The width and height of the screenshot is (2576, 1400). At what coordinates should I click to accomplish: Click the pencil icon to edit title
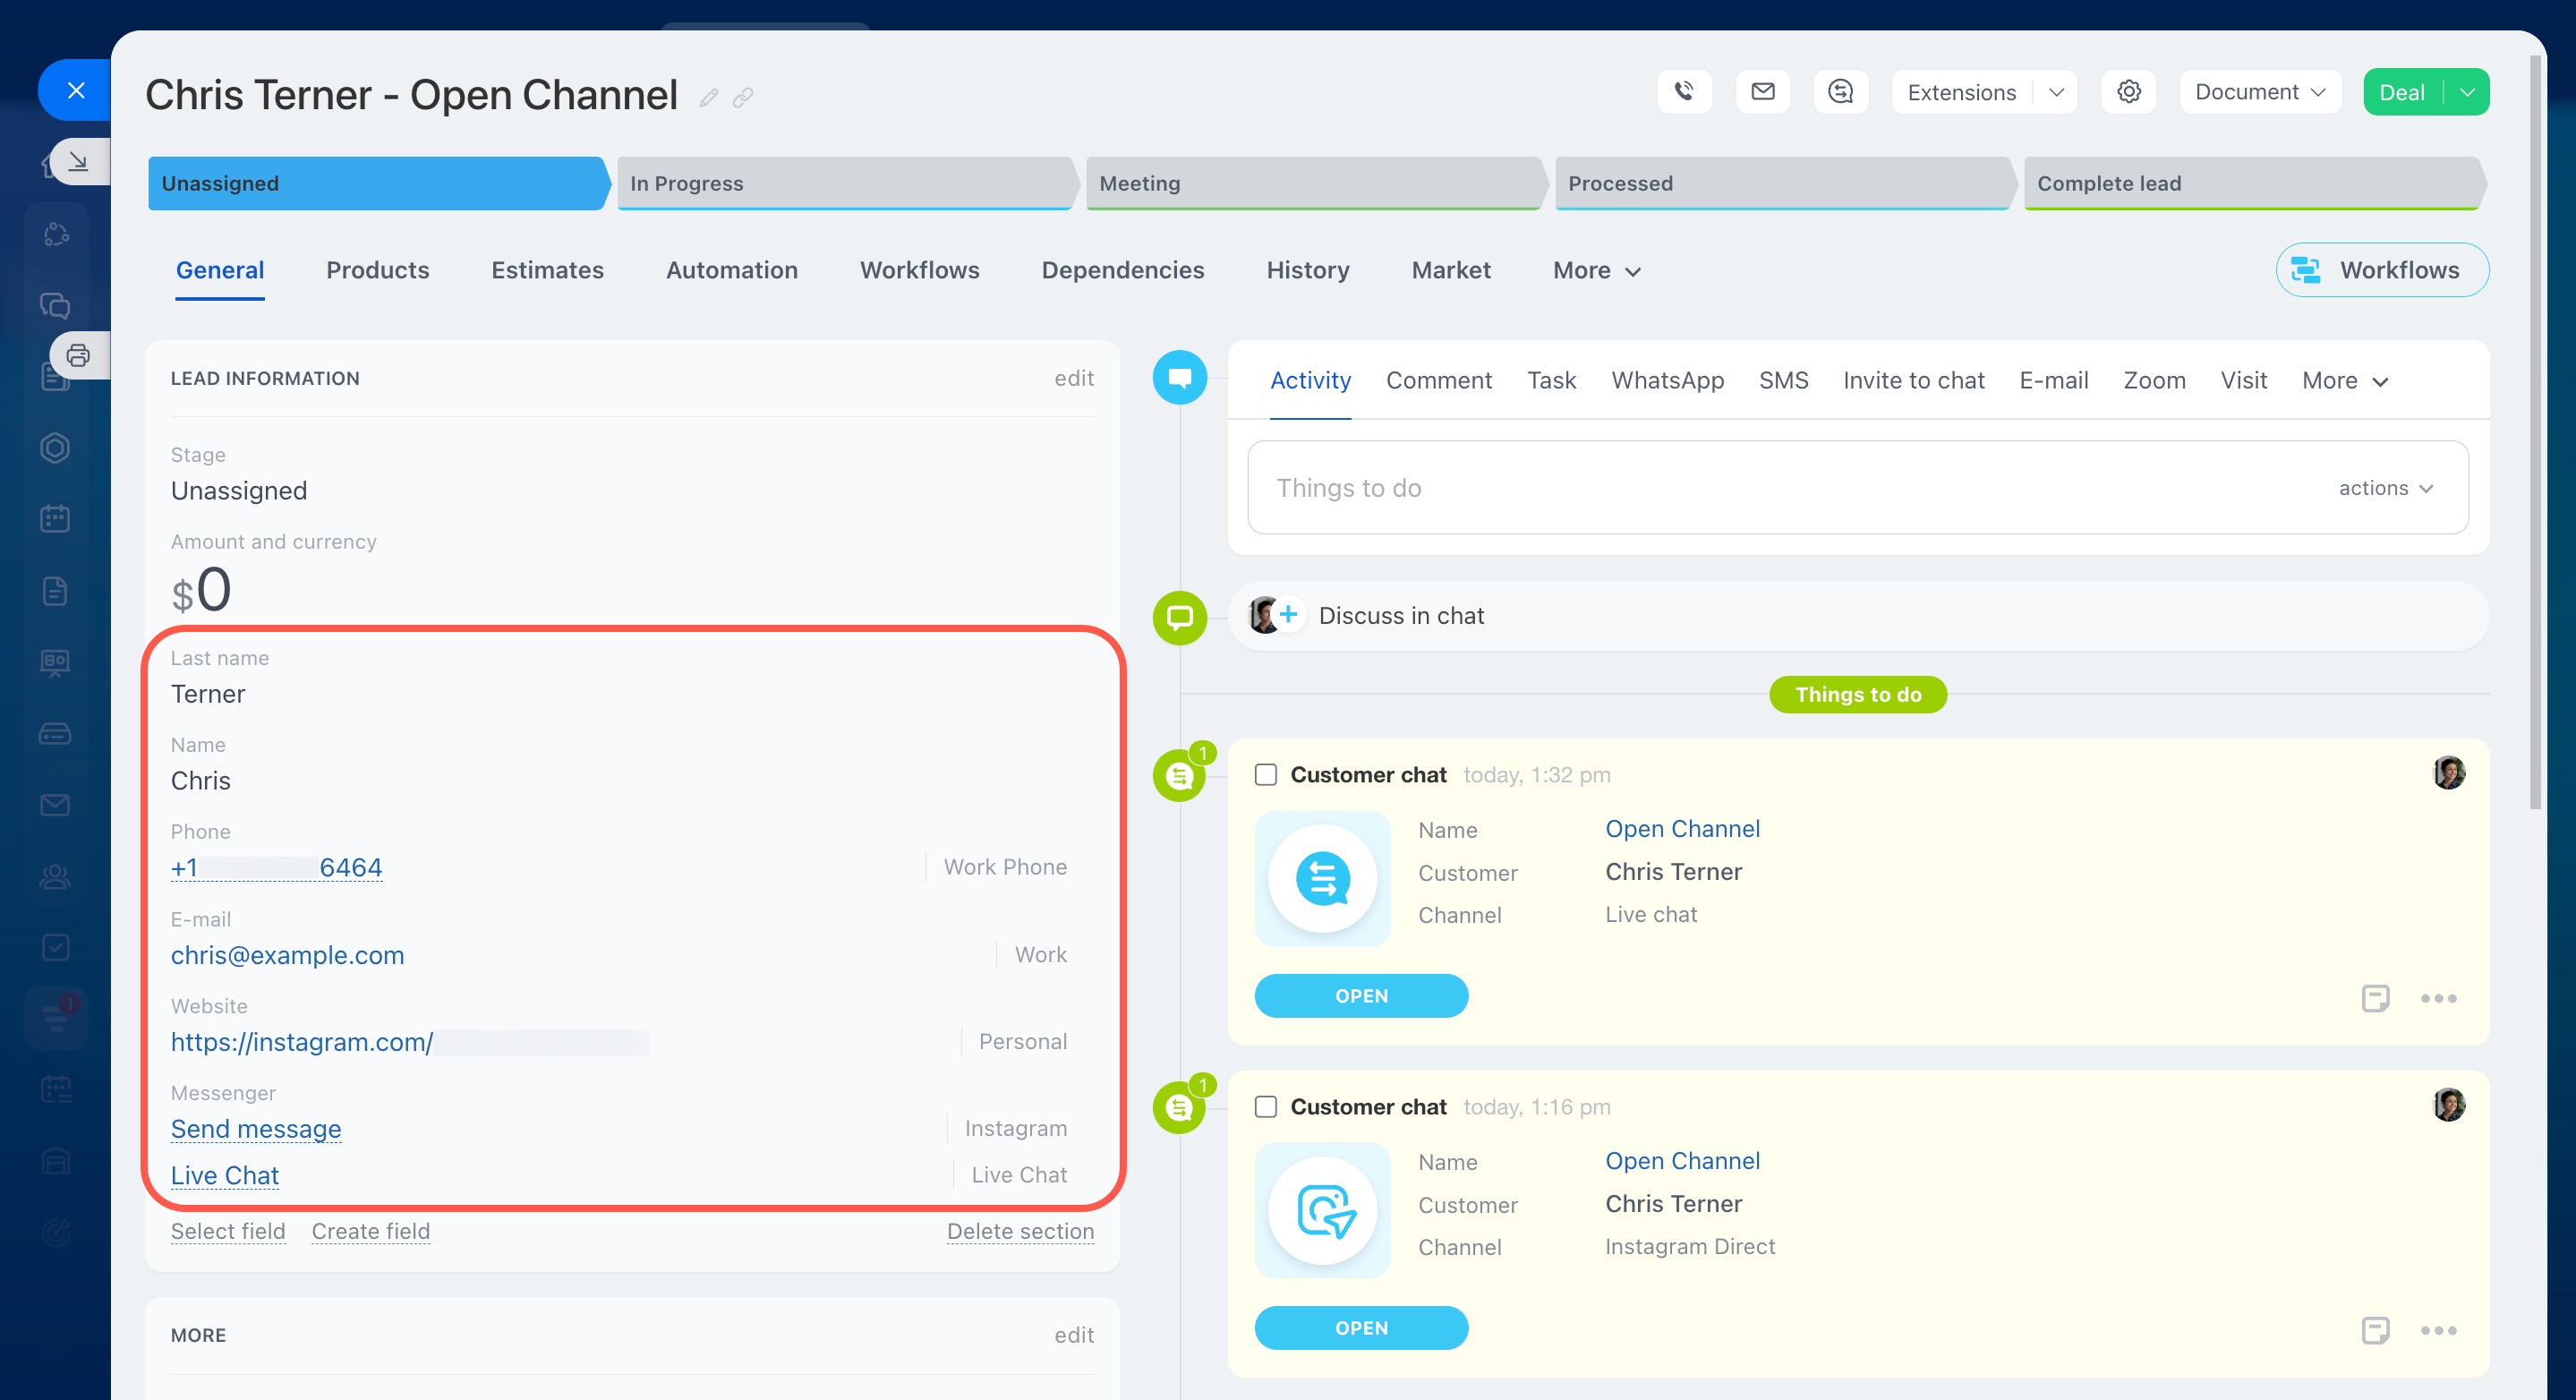[x=709, y=98]
